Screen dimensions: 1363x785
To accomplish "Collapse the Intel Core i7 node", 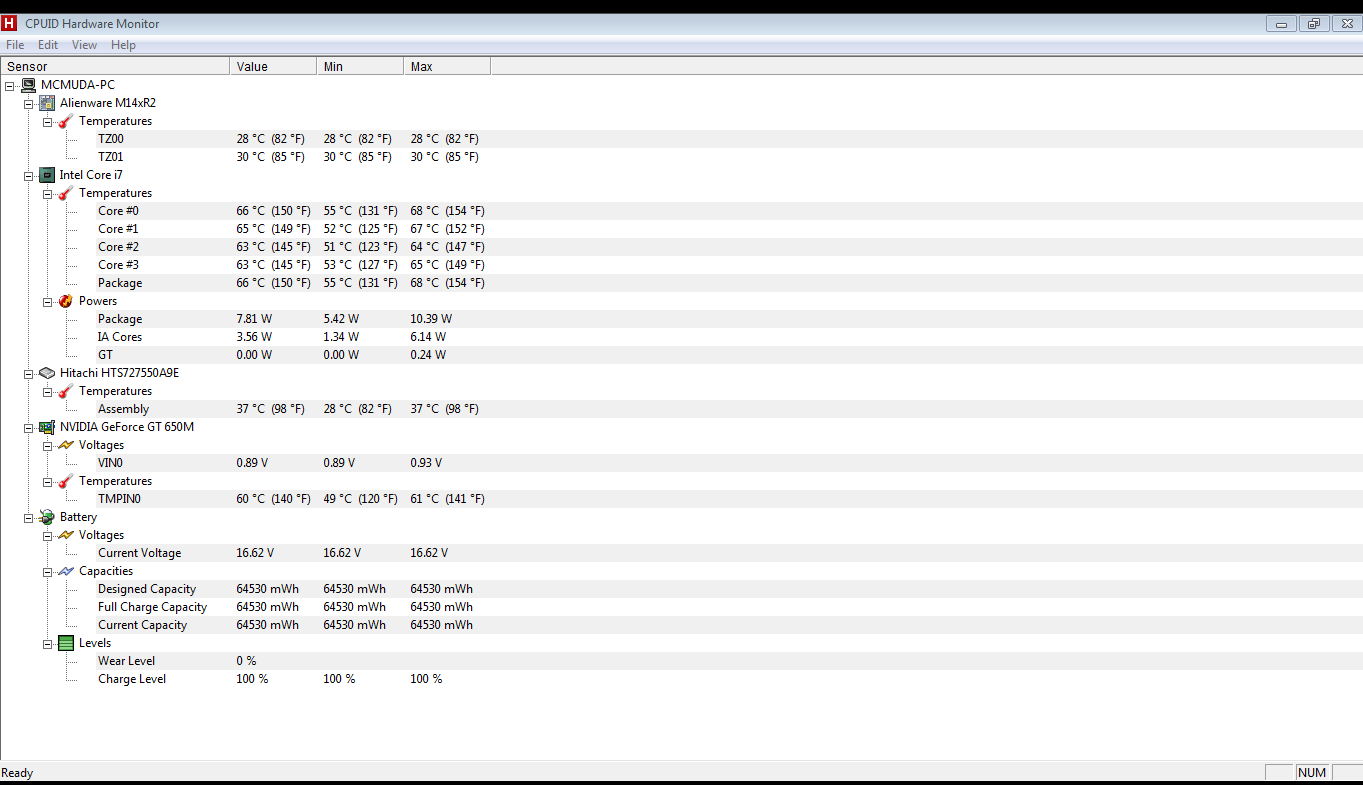I will 28,176.
